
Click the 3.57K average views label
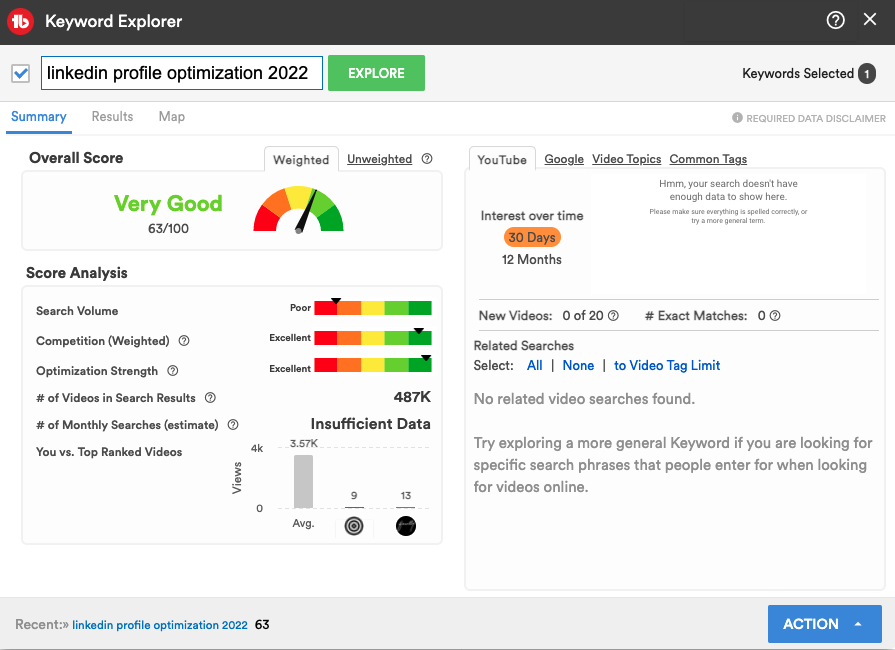[304, 443]
